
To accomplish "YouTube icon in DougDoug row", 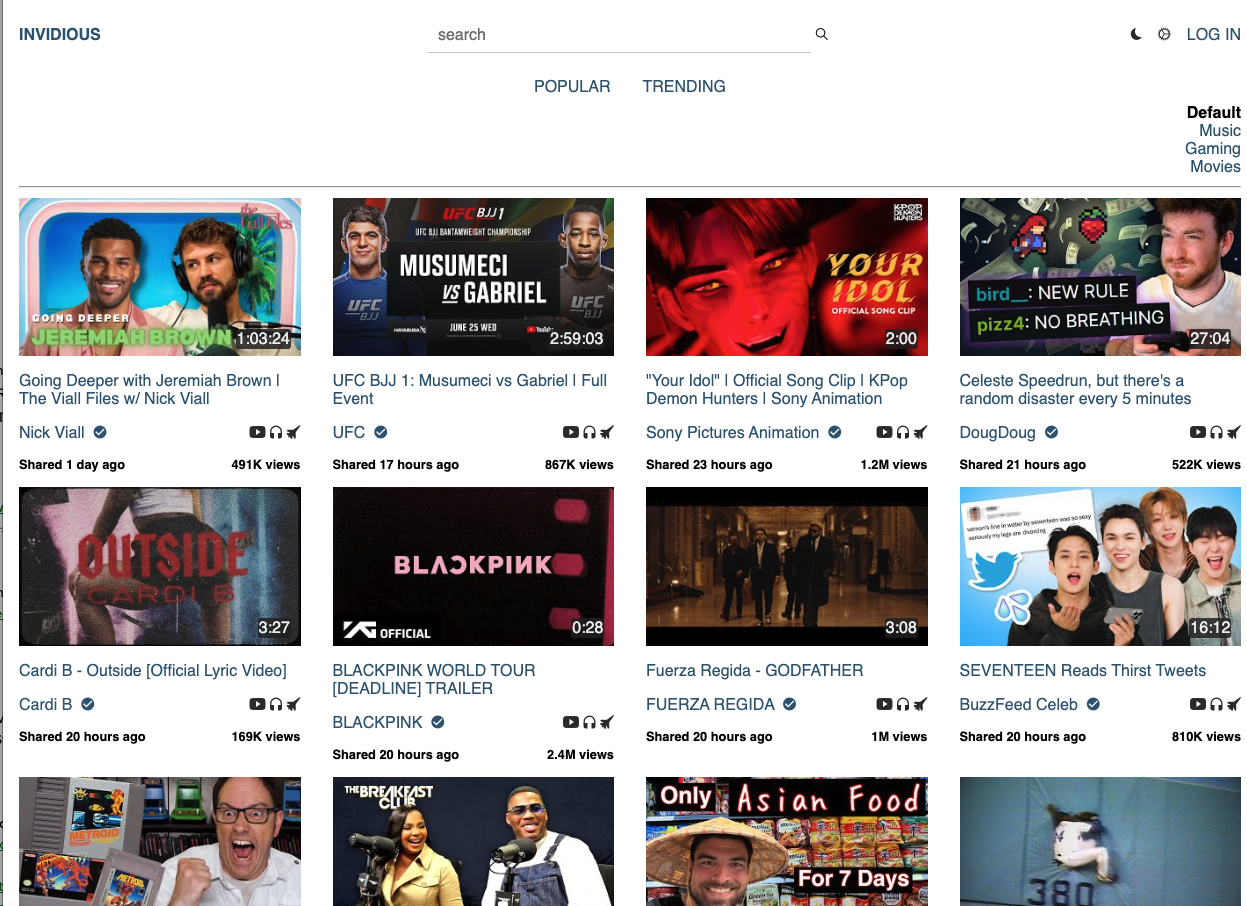I will coord(1198,432).
